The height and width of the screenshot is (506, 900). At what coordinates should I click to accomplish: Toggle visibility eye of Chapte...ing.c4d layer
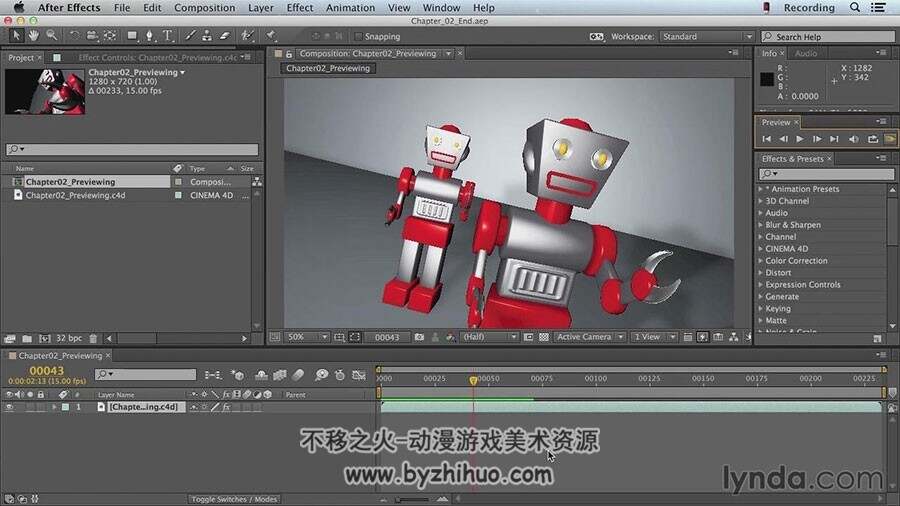(9, 407)
